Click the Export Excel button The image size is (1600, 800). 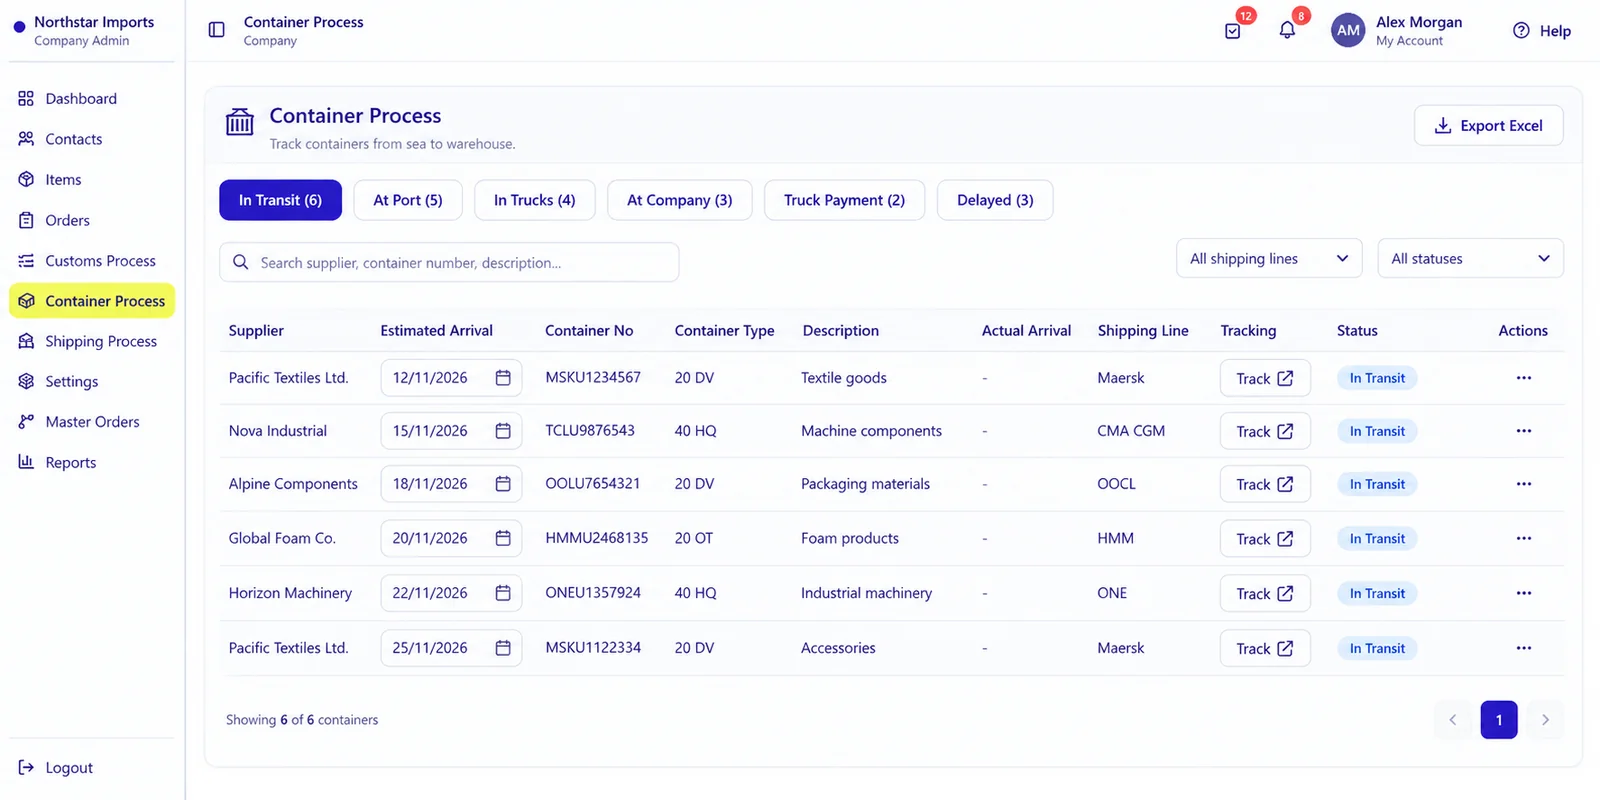coord(1488,126)
